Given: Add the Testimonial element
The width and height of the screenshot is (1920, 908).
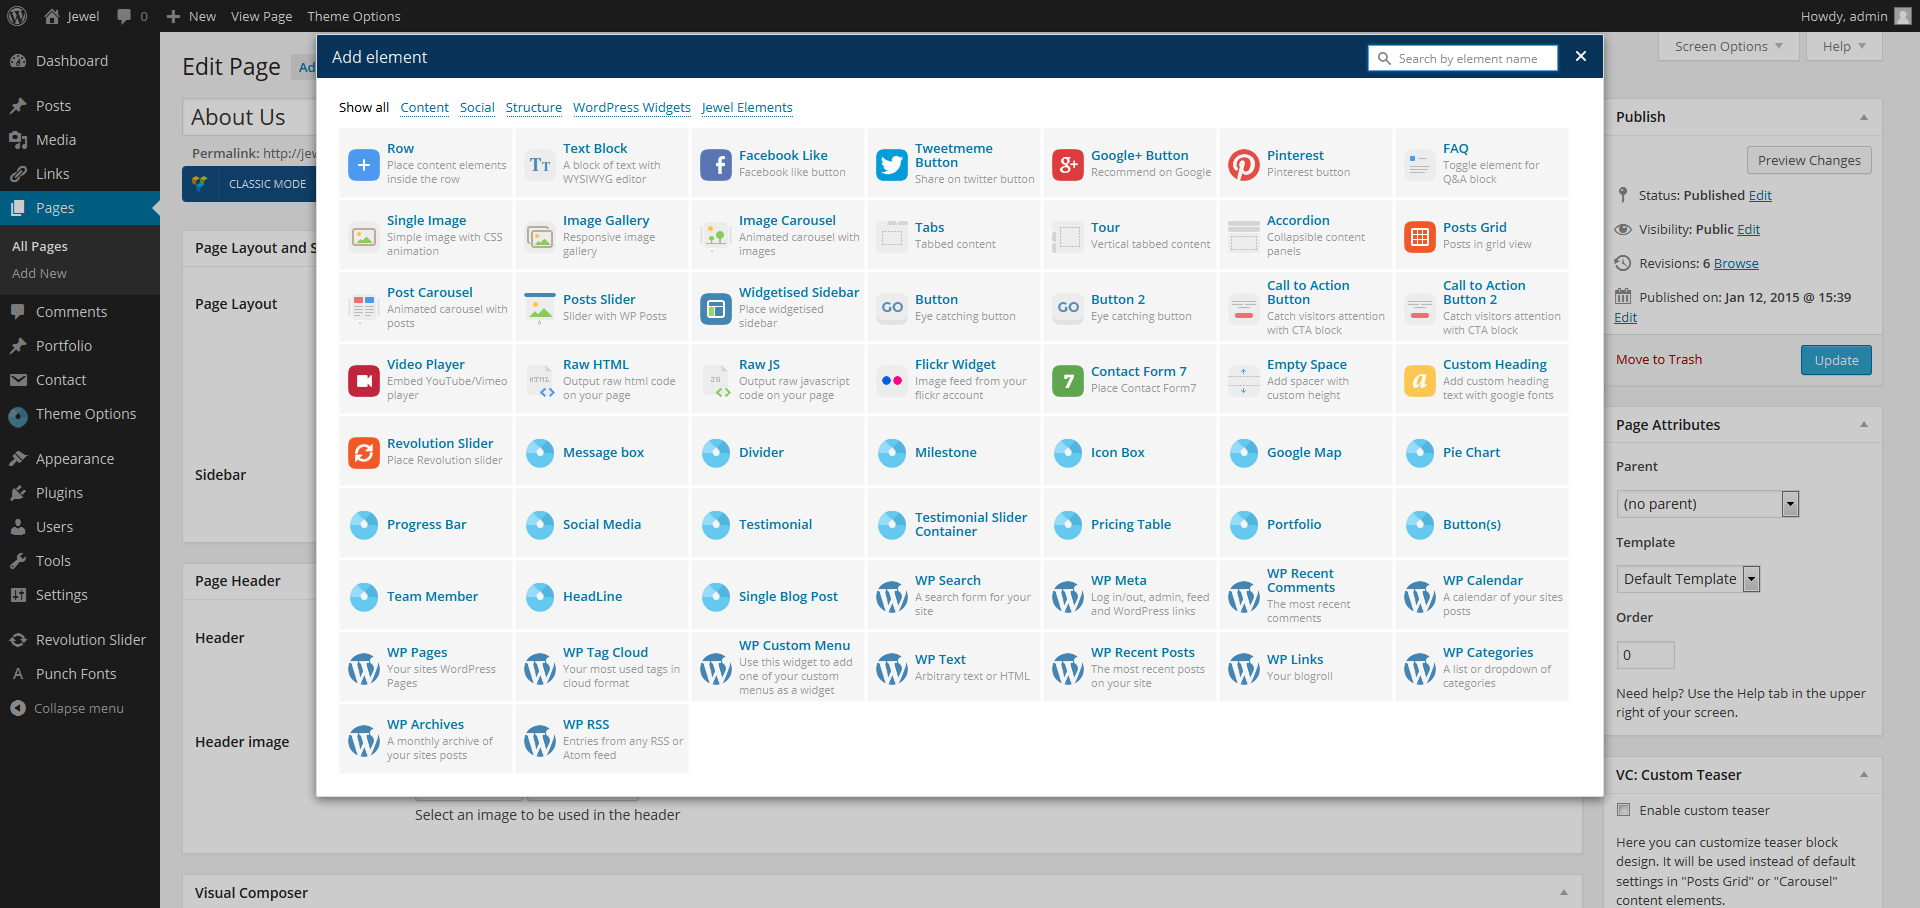Looking at the screenshot, I should (x=778, y=524).
